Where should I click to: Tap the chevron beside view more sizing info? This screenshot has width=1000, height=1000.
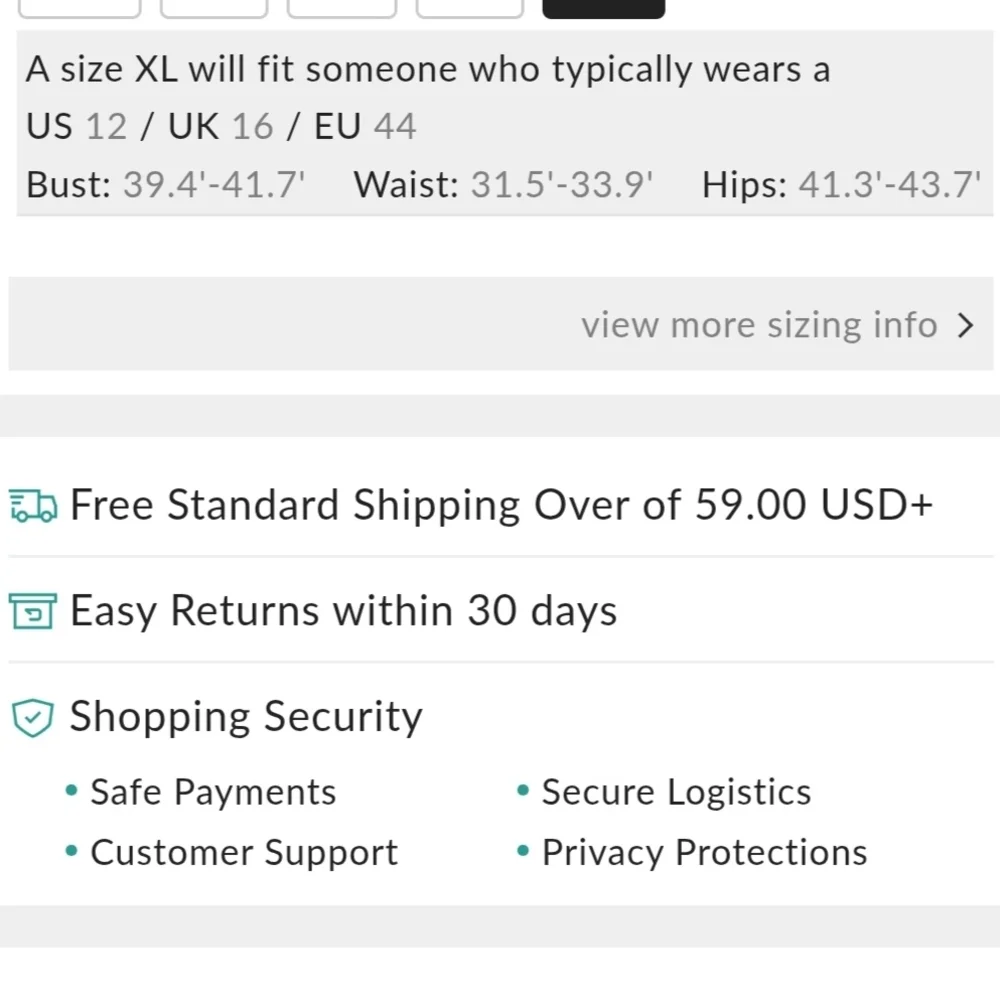[966, 325]
